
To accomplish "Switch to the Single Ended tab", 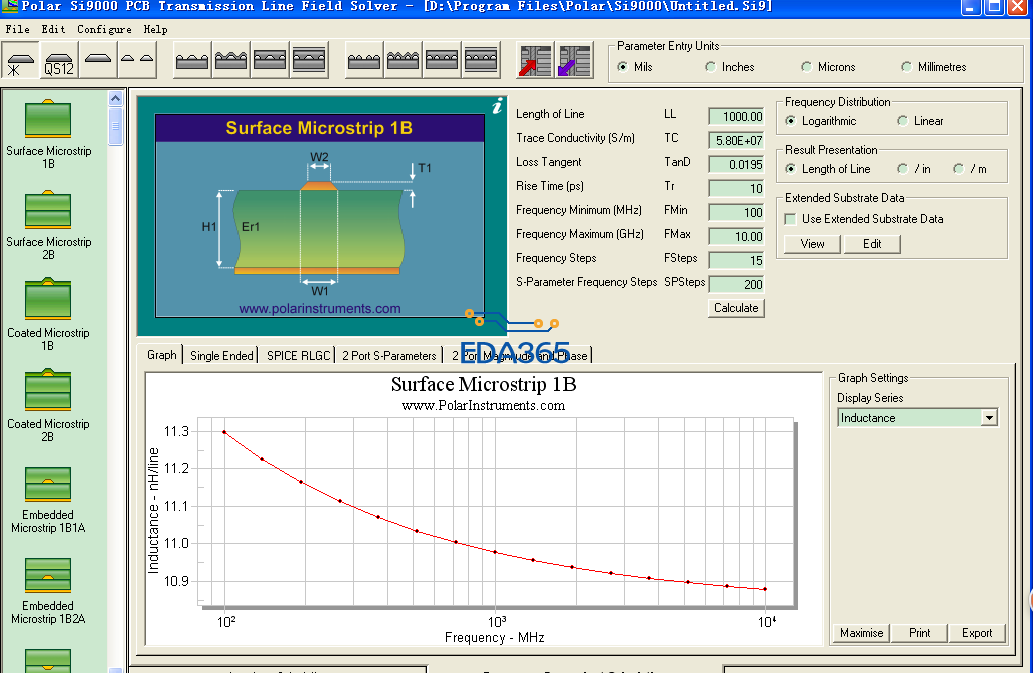I will pos(221,356).
